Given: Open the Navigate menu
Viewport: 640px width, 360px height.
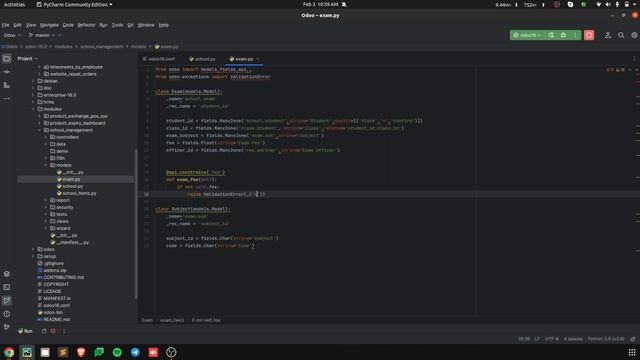Looking at the screenshot, I should pyautogui.click(x=49, y=25).
